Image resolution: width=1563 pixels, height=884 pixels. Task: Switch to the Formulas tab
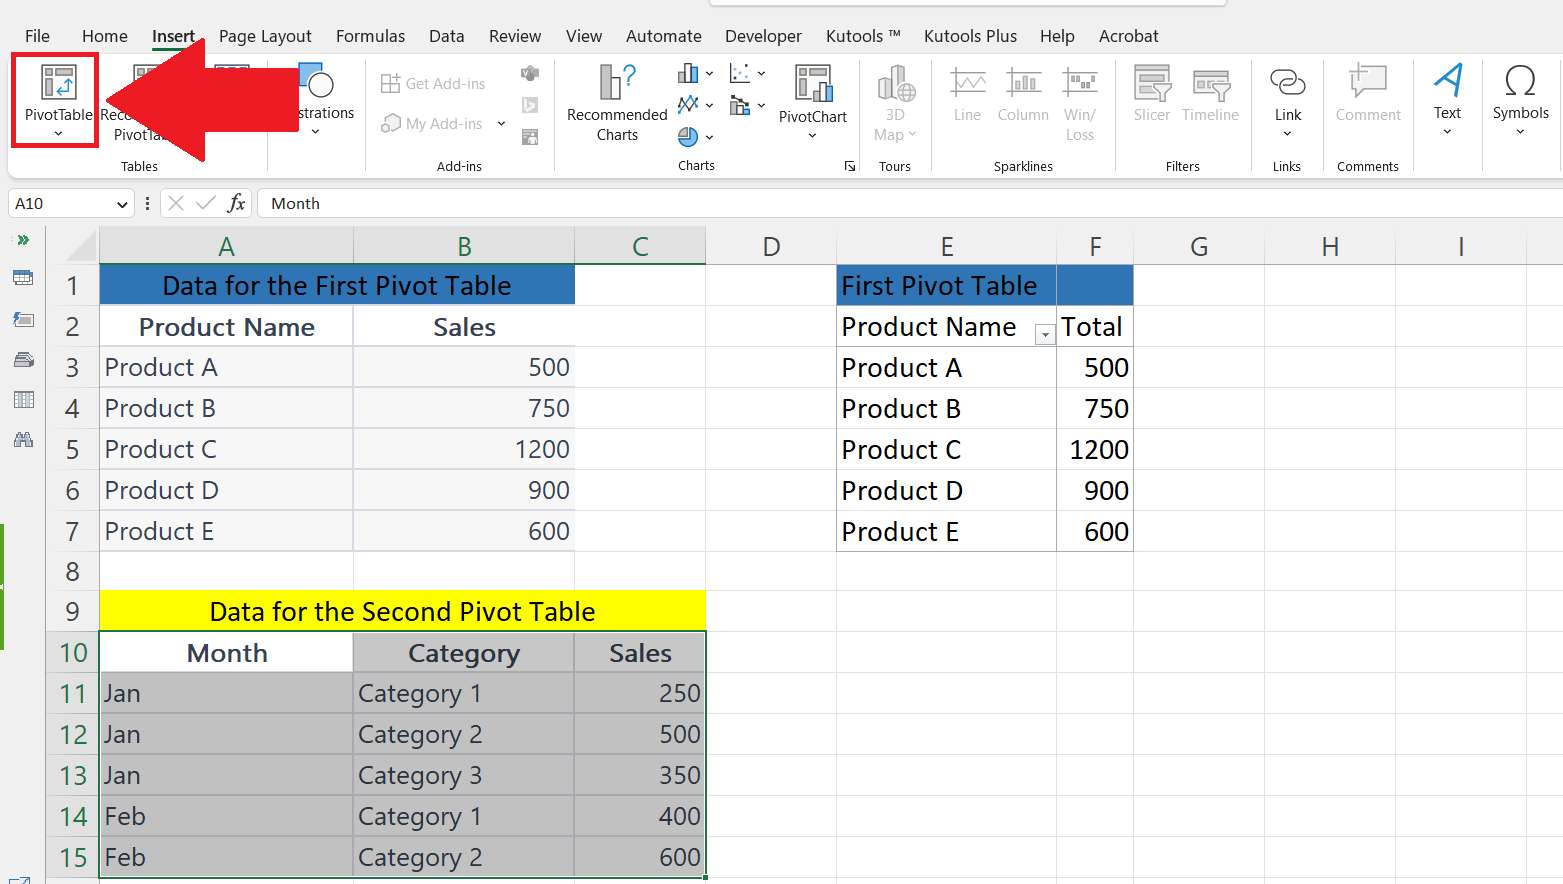tap(370, 36)
